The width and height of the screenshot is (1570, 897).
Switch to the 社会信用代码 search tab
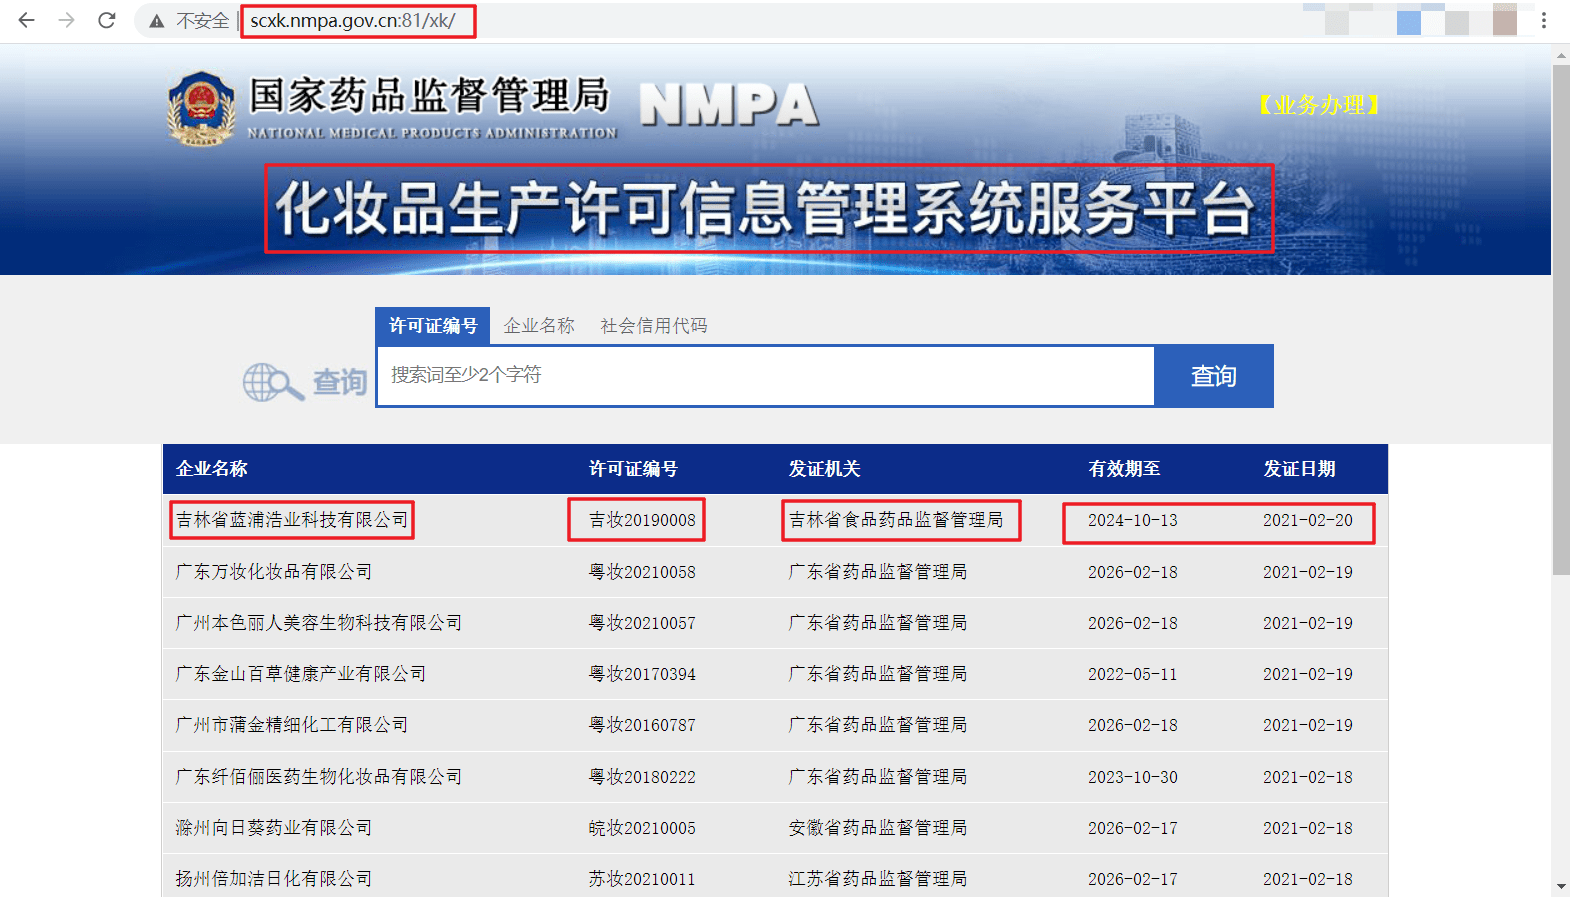[x=654, y=326]
